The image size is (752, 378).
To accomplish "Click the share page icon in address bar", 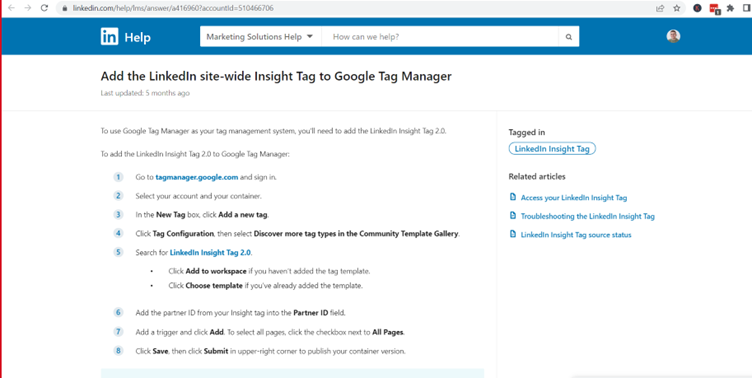I will click(x=660, y=8).
